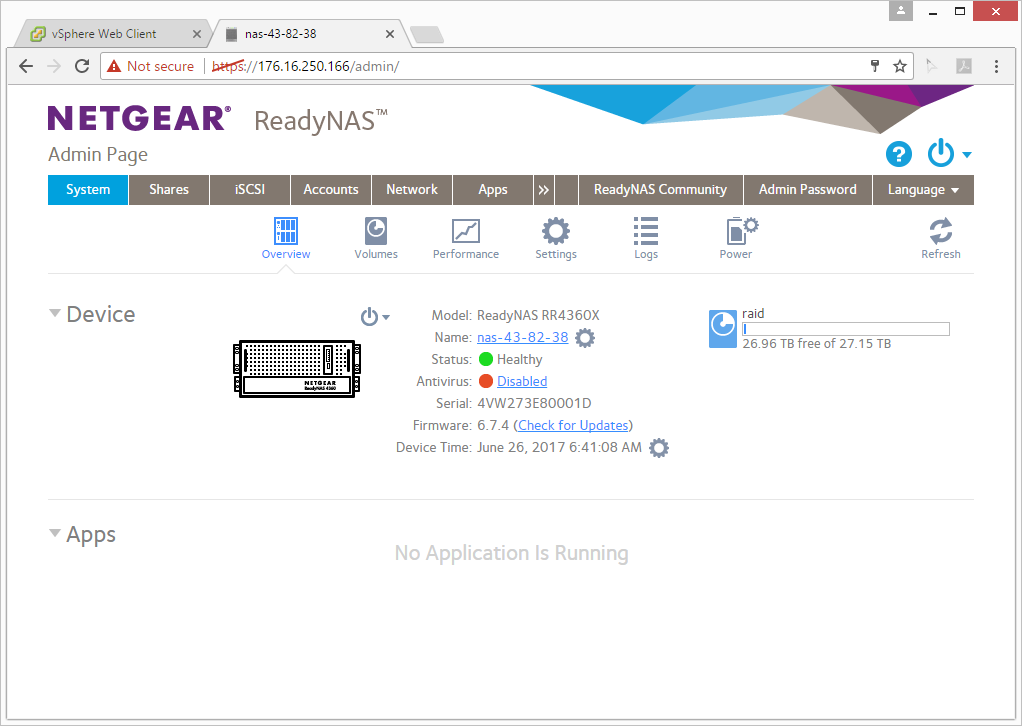Open the Chrome three-dot menu

point(996,66)
